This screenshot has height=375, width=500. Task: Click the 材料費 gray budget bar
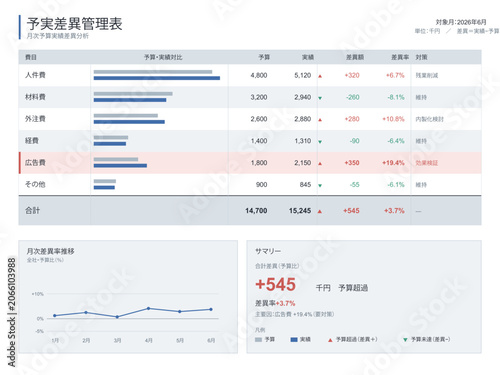(133, 94)
